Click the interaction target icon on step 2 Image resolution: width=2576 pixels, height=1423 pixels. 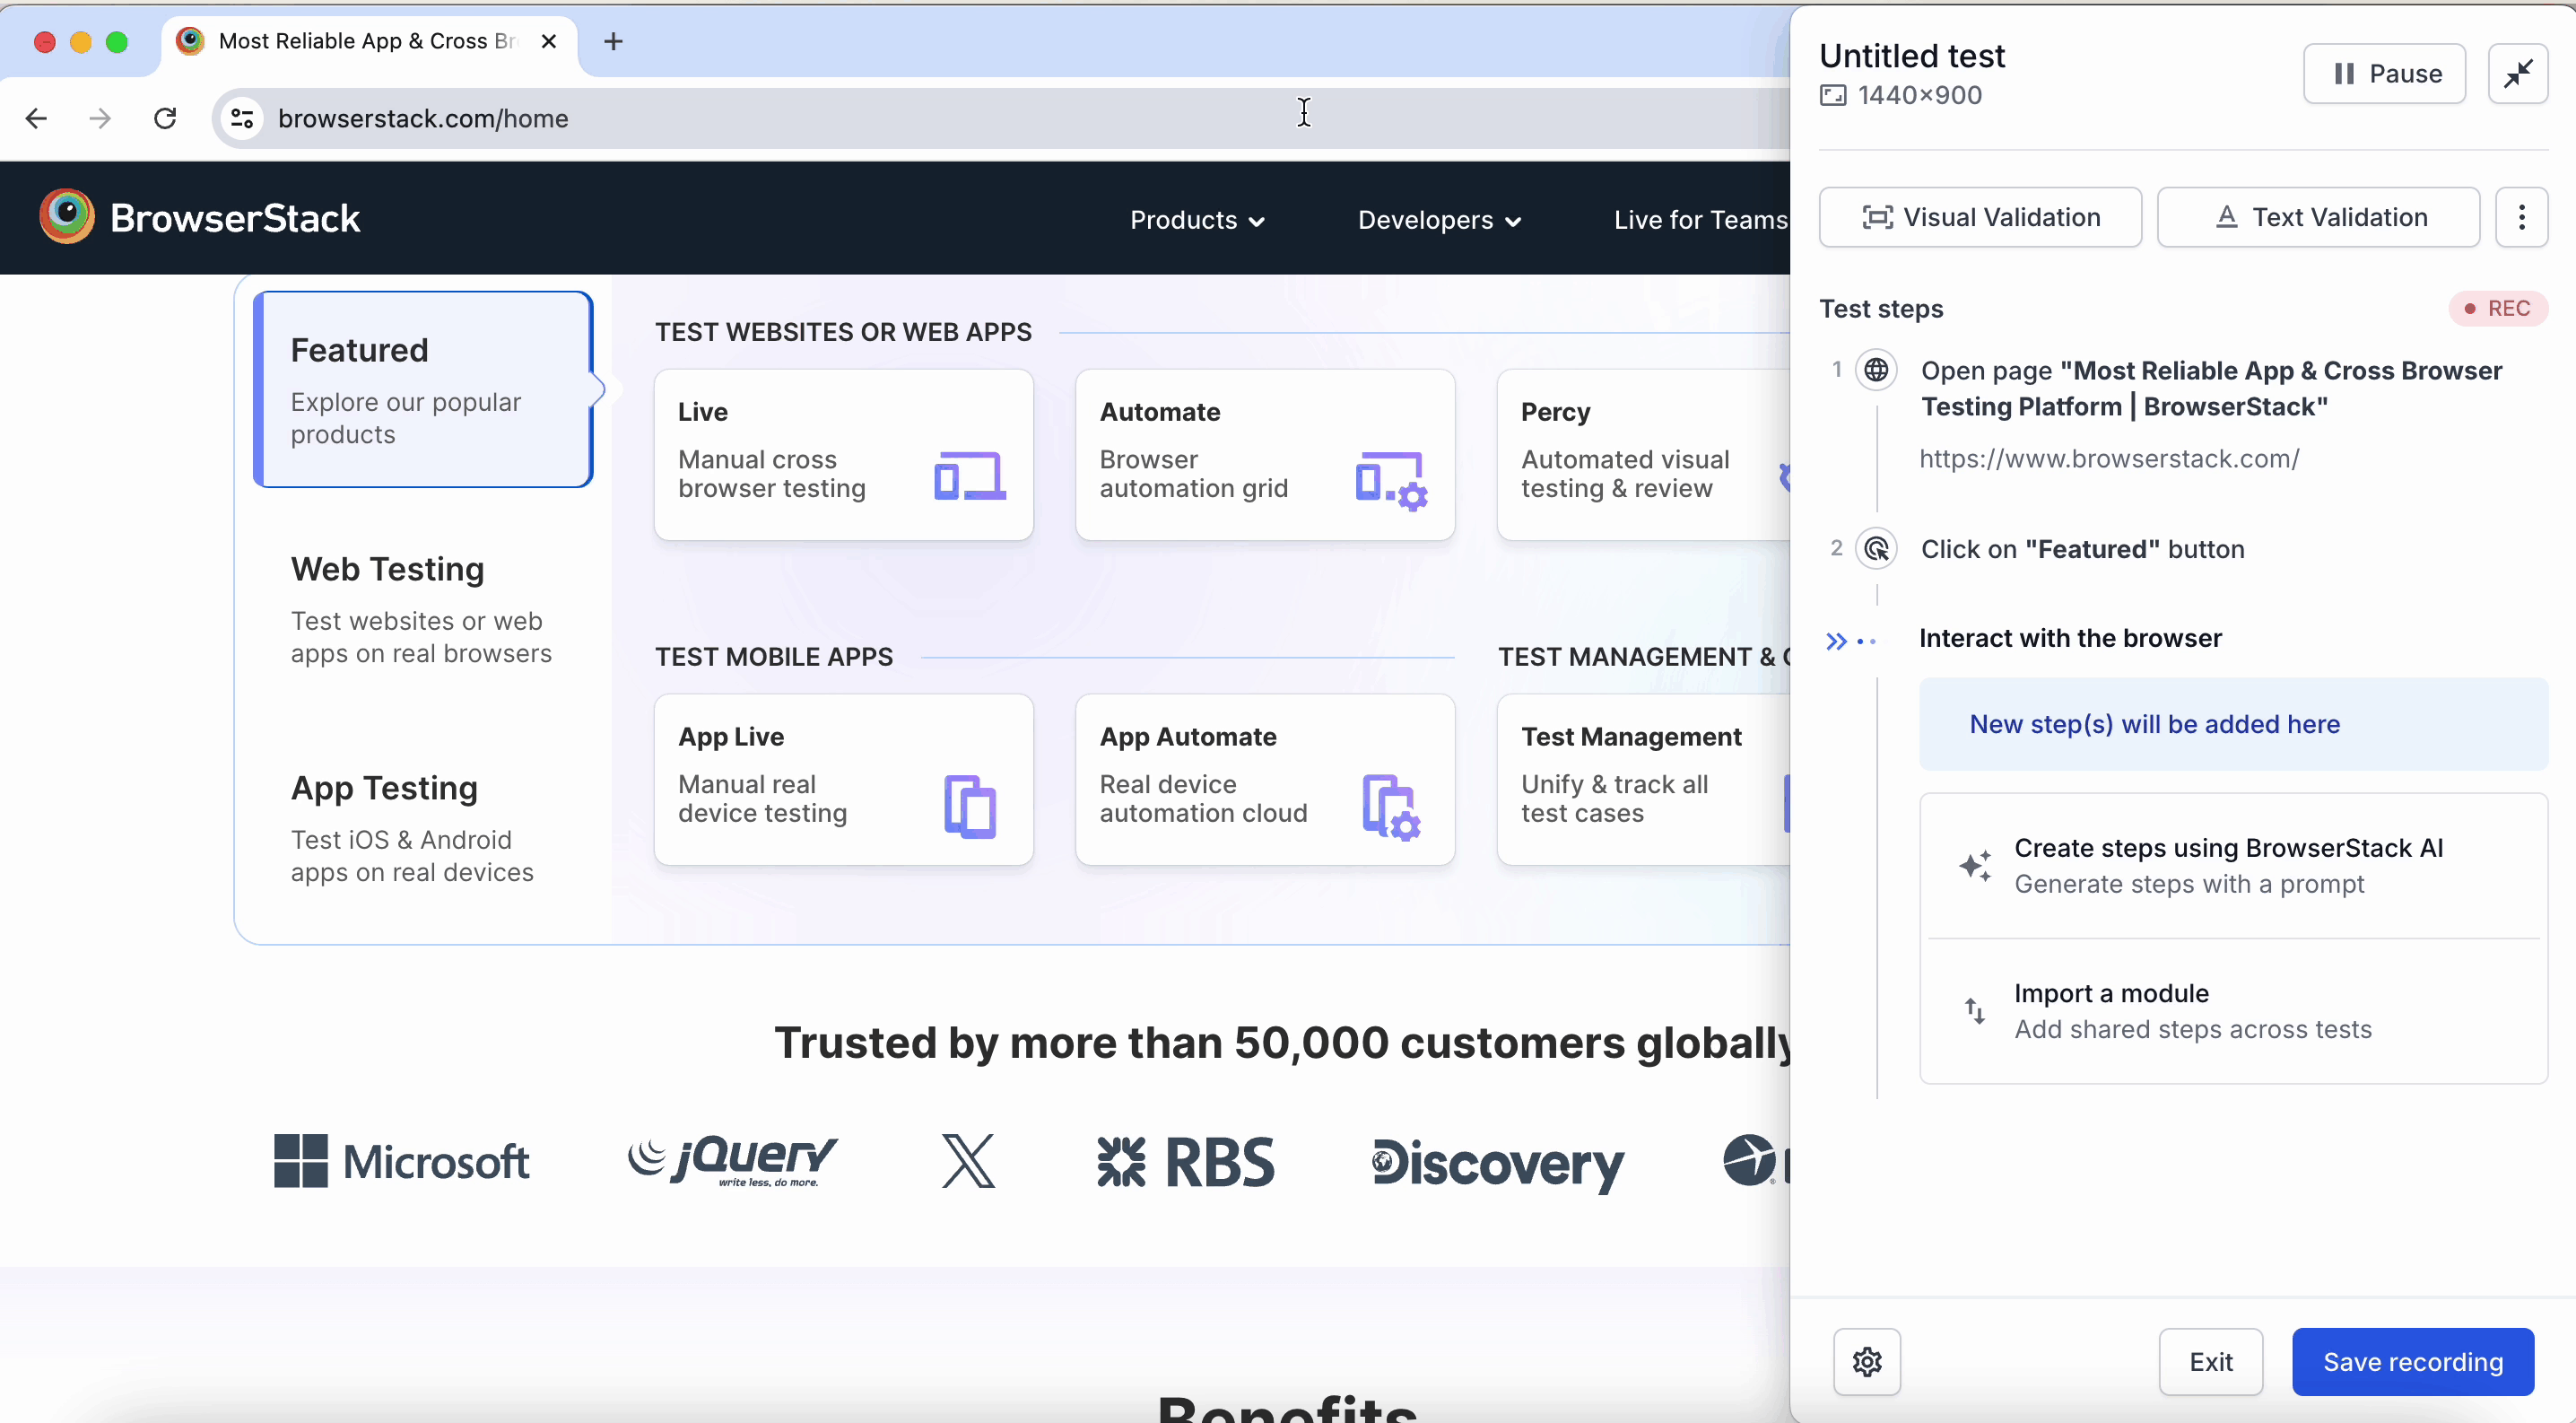1875,548
